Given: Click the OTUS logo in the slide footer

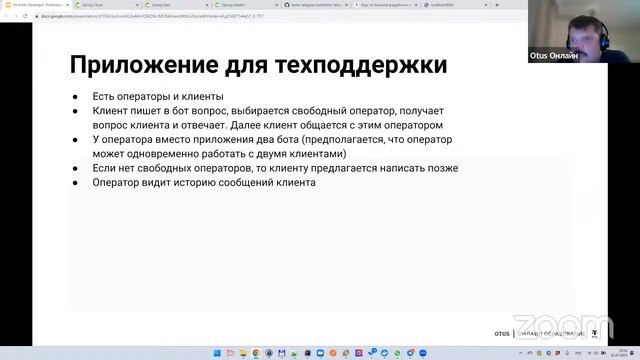Looking at the screenshot, I should coord(502,333).
